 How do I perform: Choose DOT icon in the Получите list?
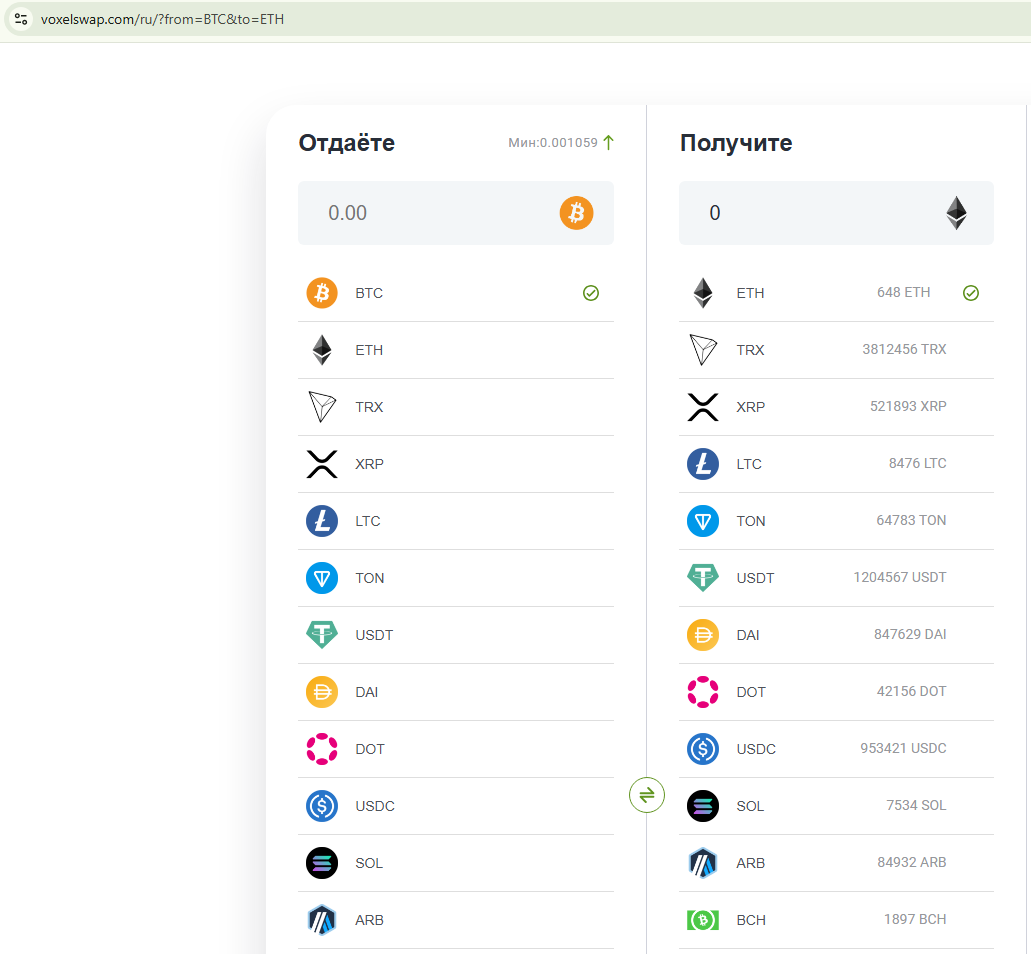(703, 692)
